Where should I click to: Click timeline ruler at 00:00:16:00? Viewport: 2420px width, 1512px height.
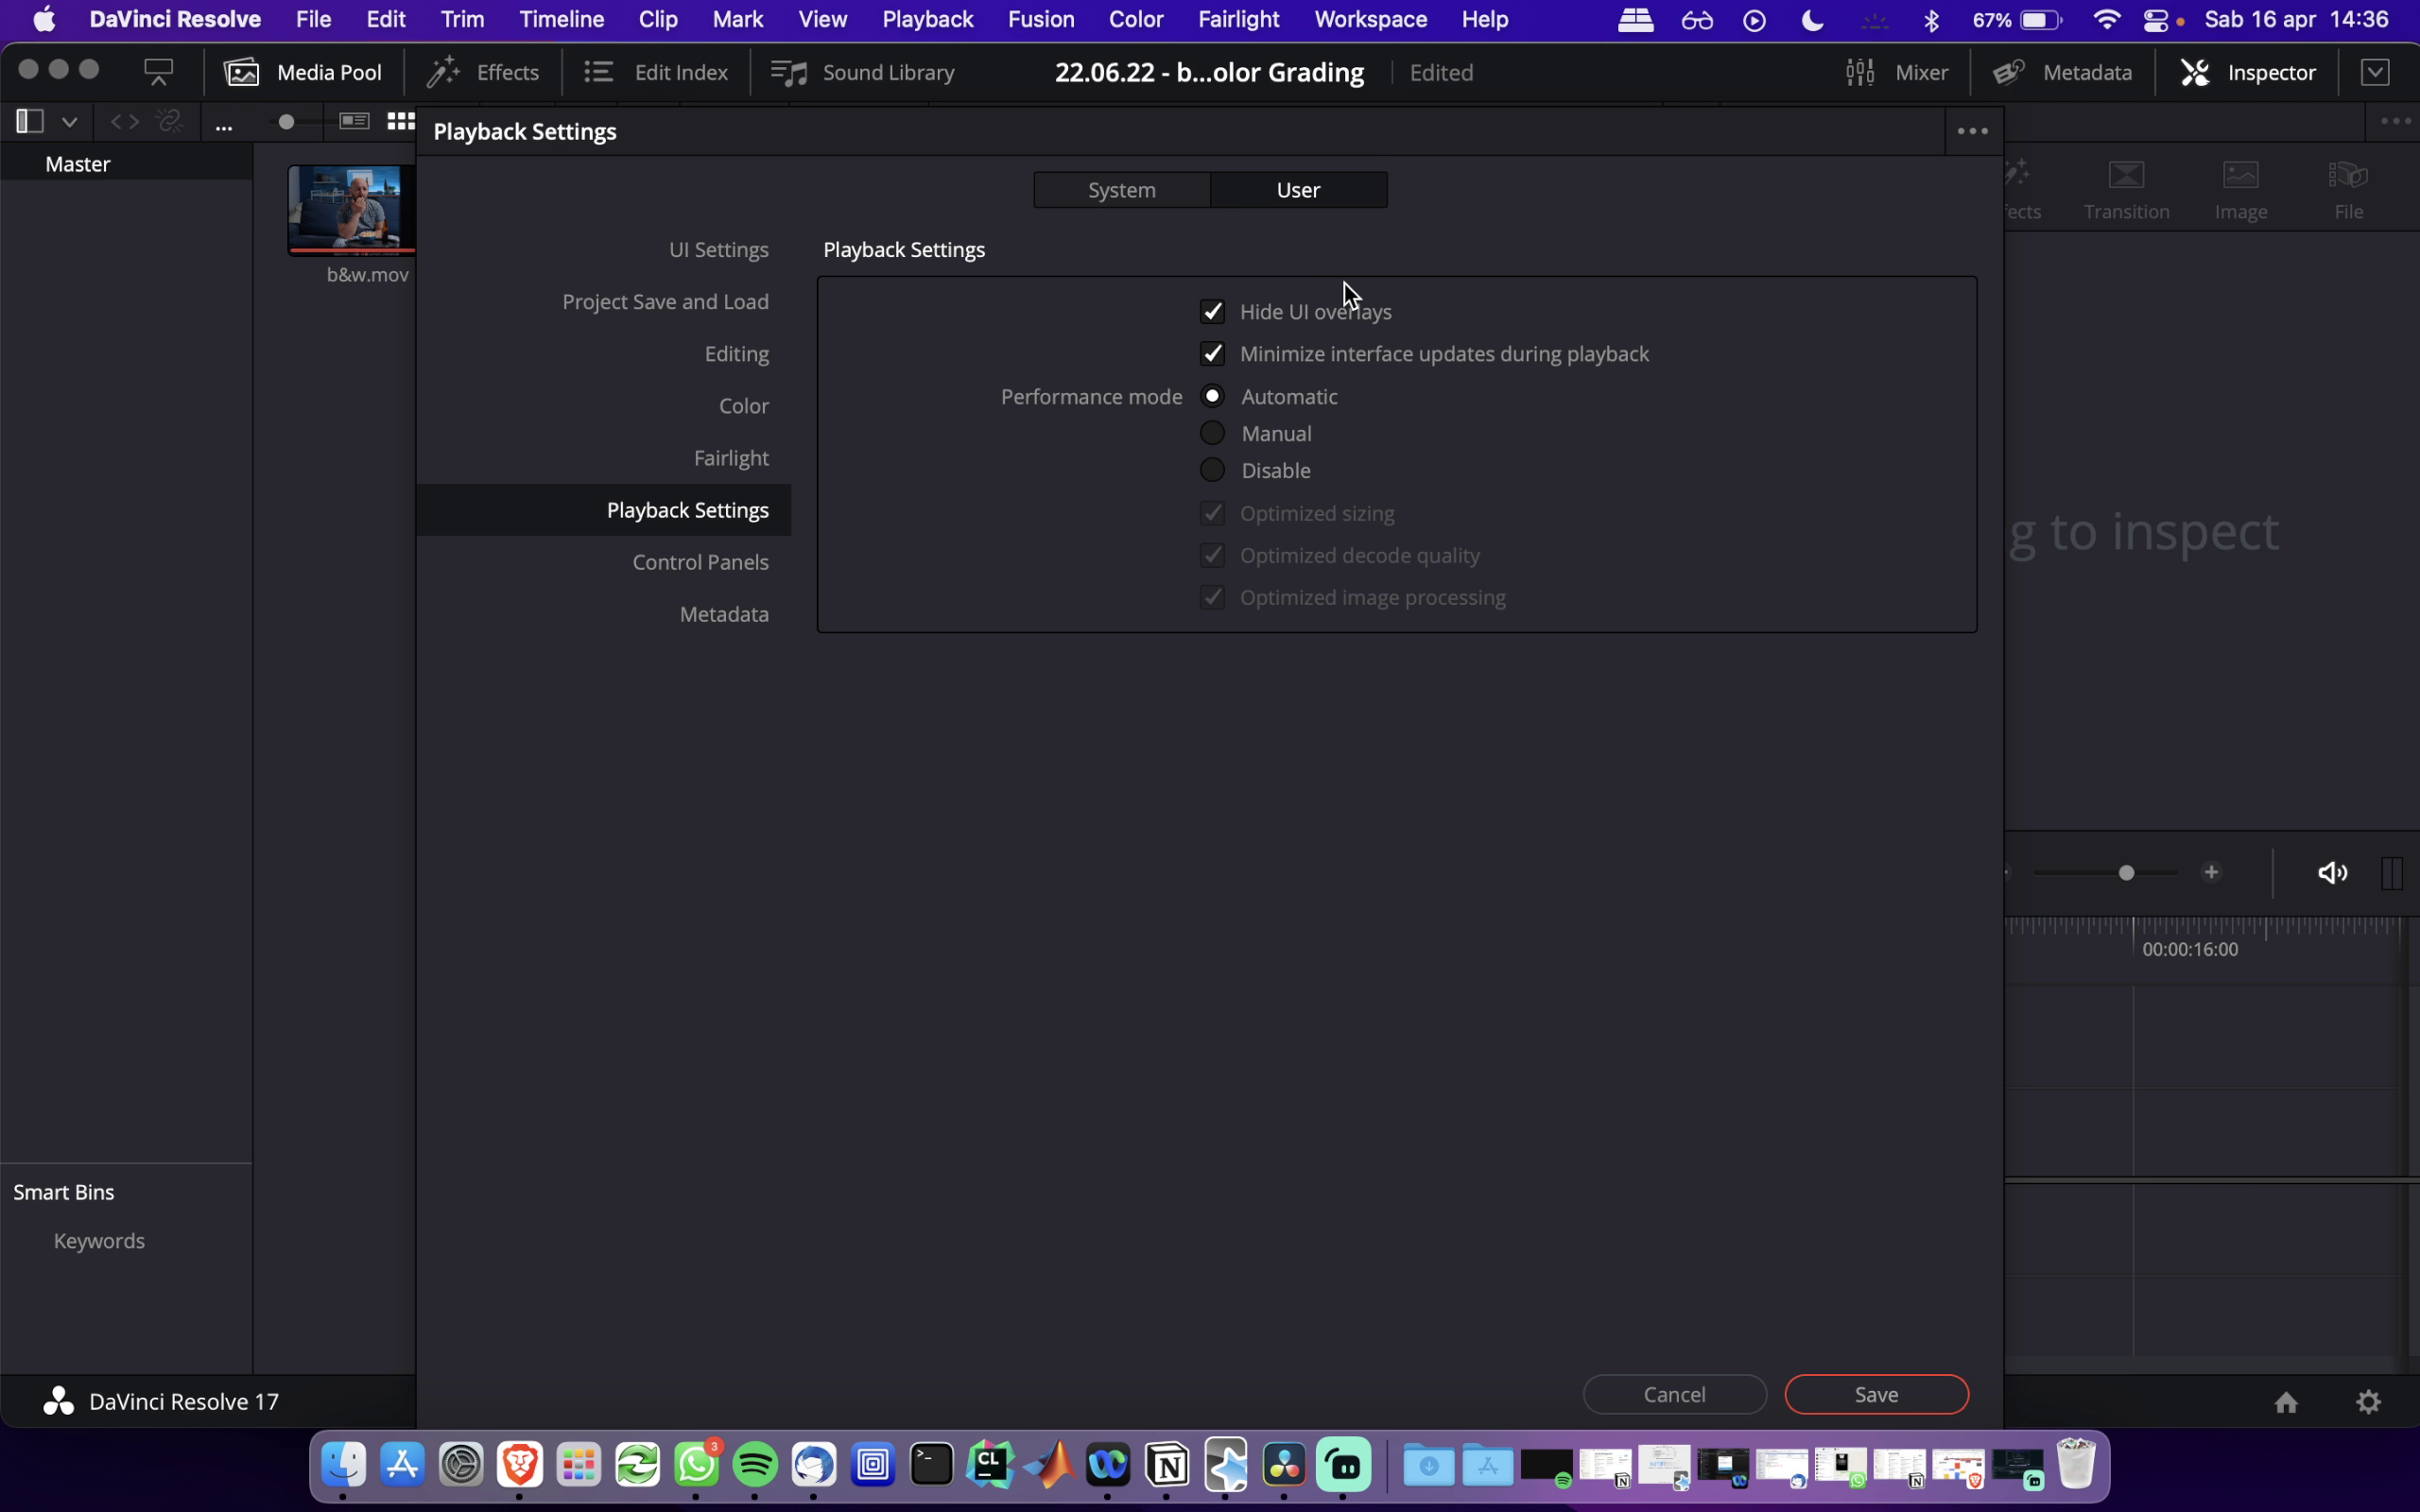pos(2190,949)
